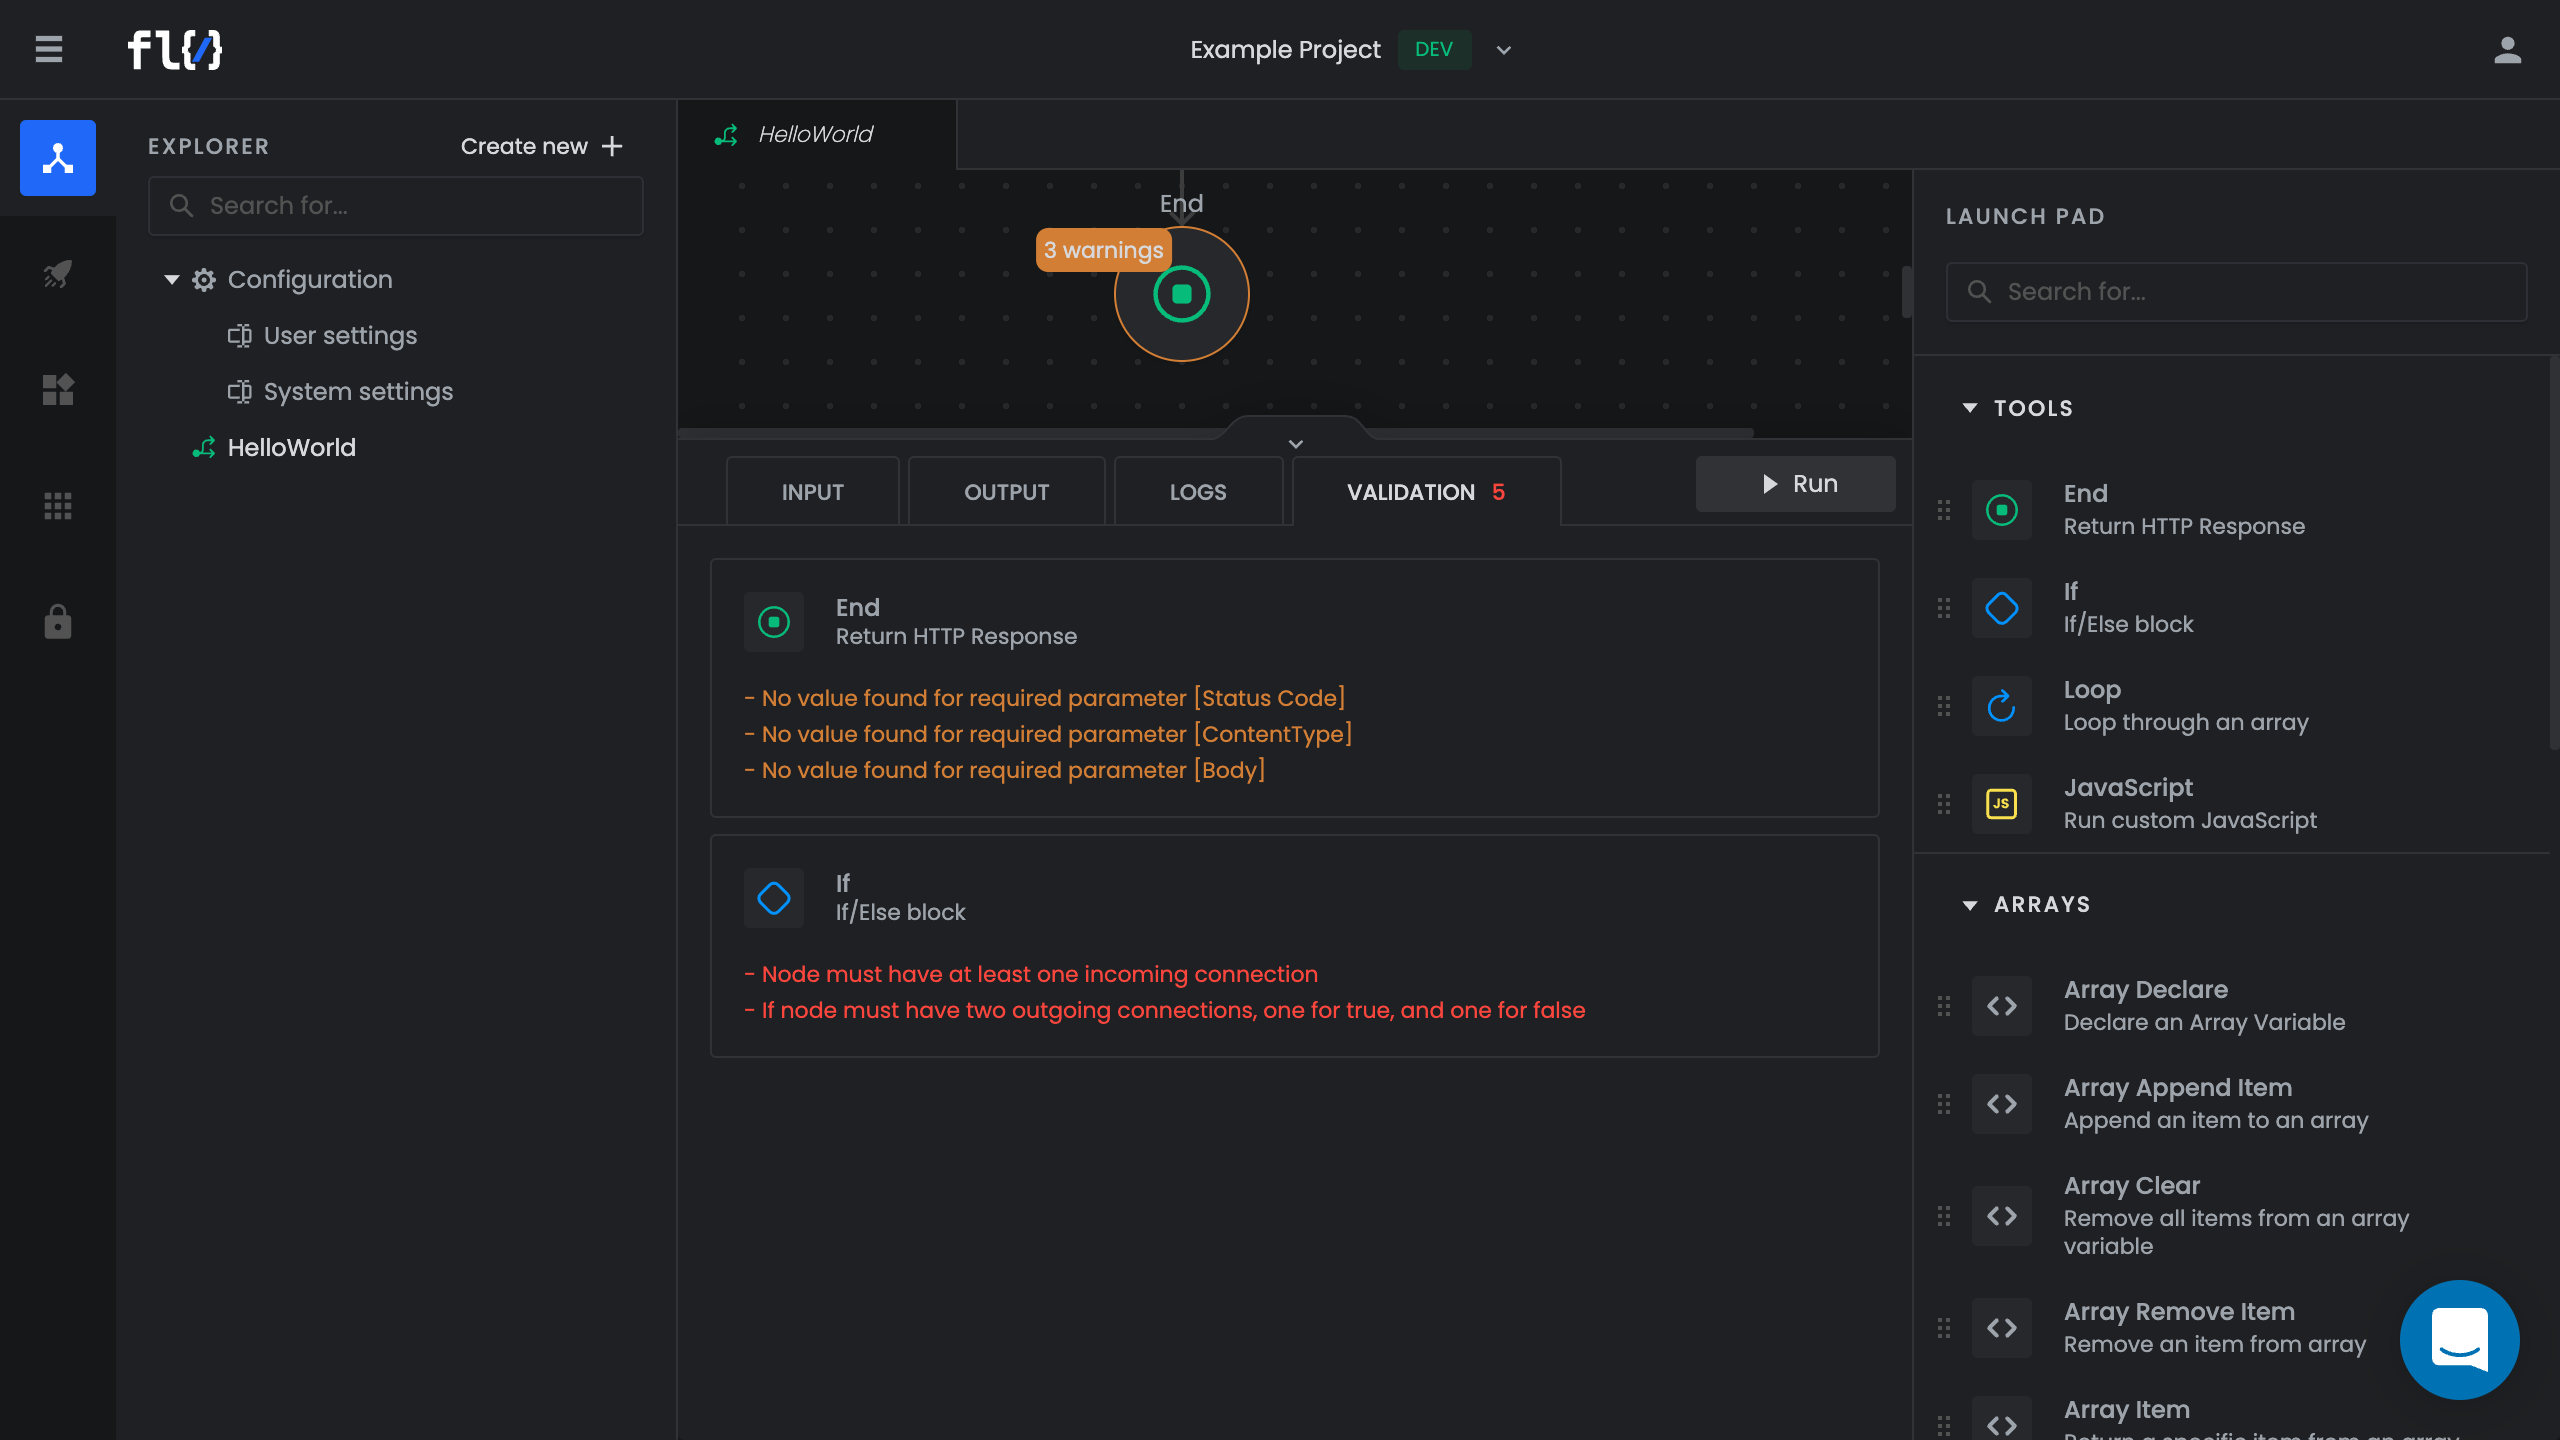Open the project environment dropdown chevron

[x=1503, y=50]
